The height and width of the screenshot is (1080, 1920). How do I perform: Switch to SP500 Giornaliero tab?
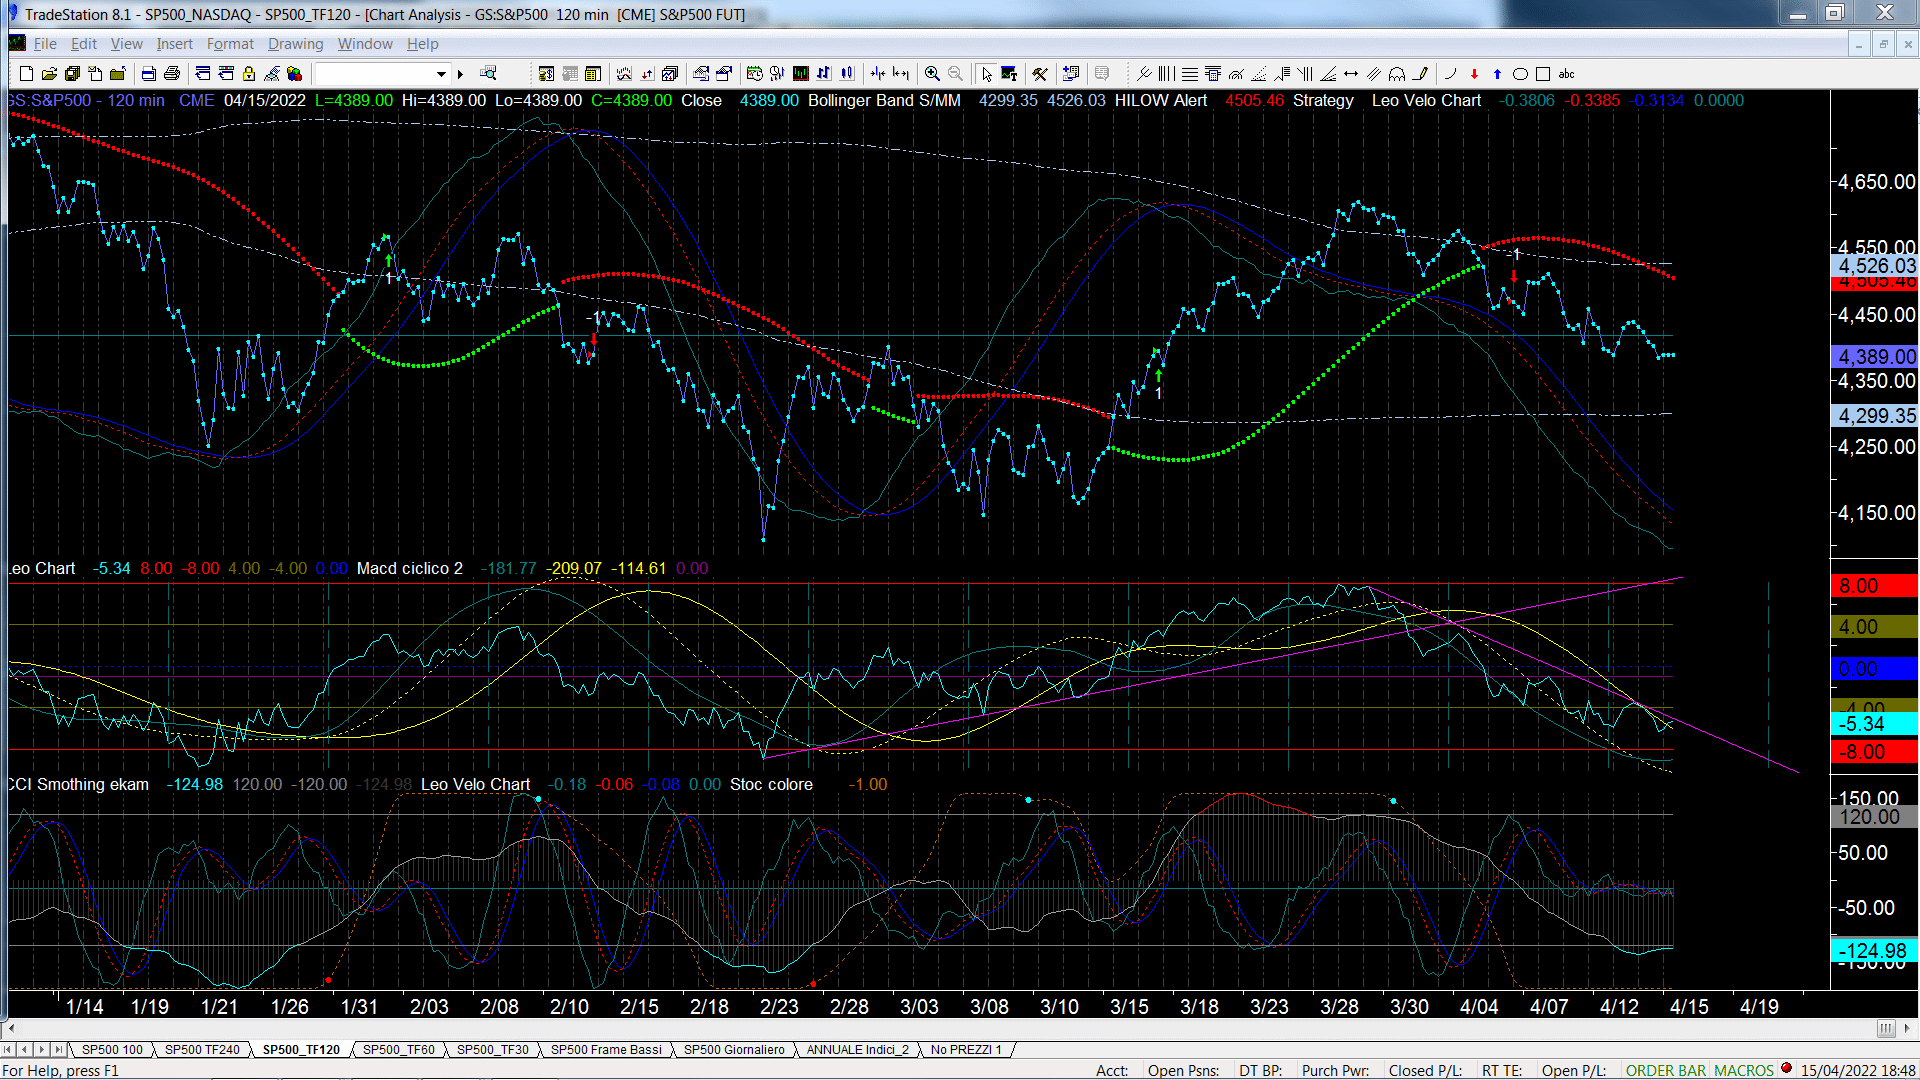(x=734, y=1049)
